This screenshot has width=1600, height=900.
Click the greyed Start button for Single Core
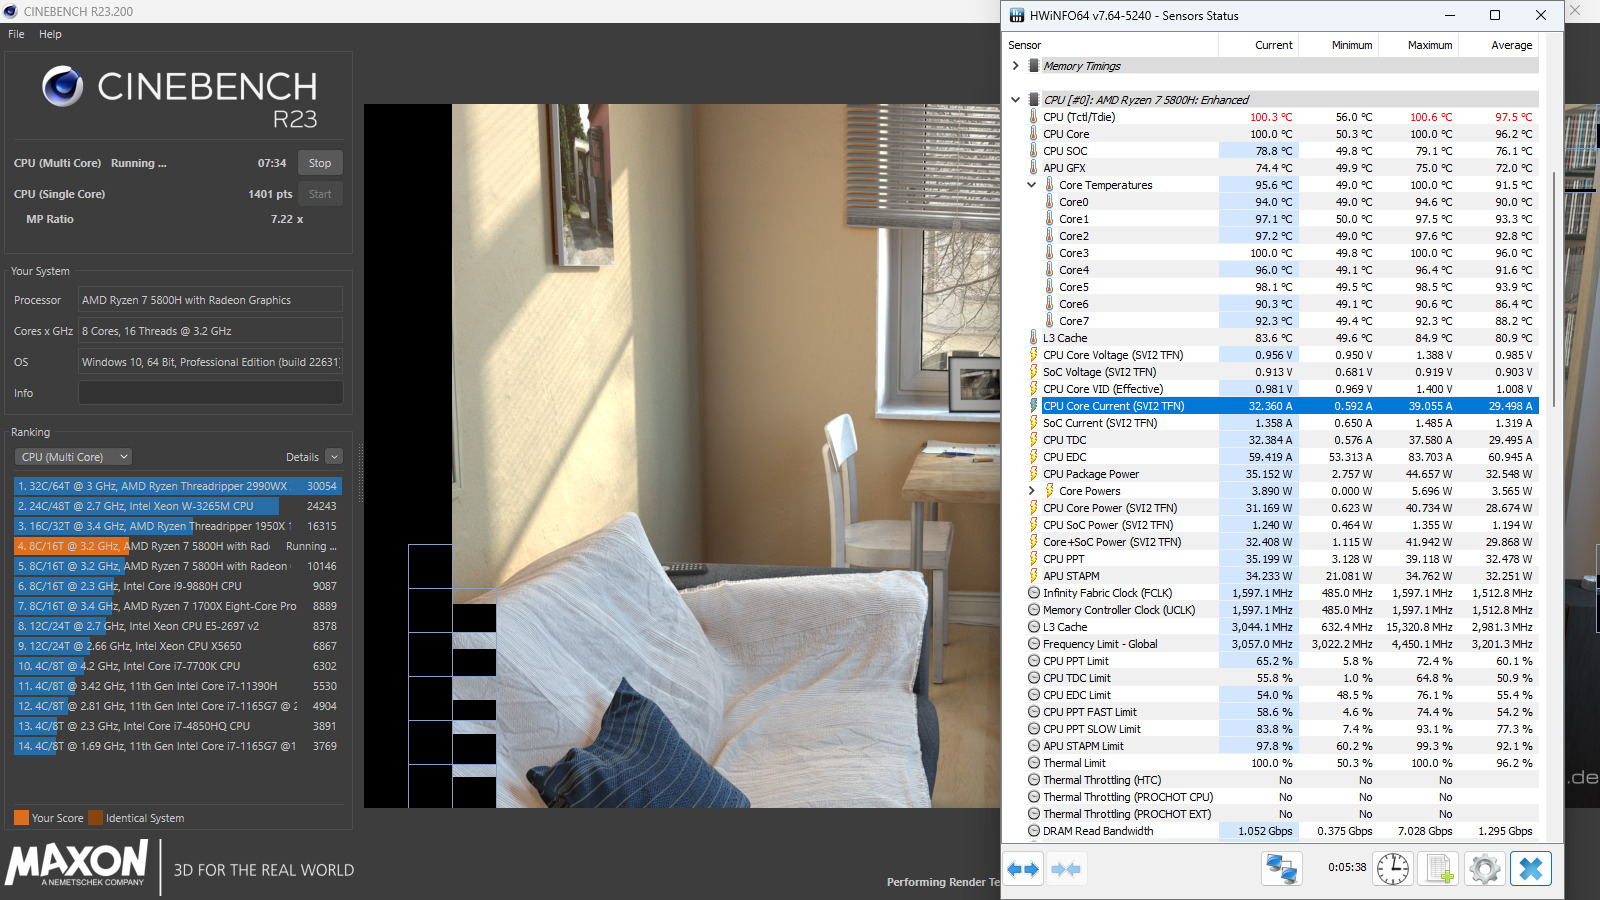(320, 194)
